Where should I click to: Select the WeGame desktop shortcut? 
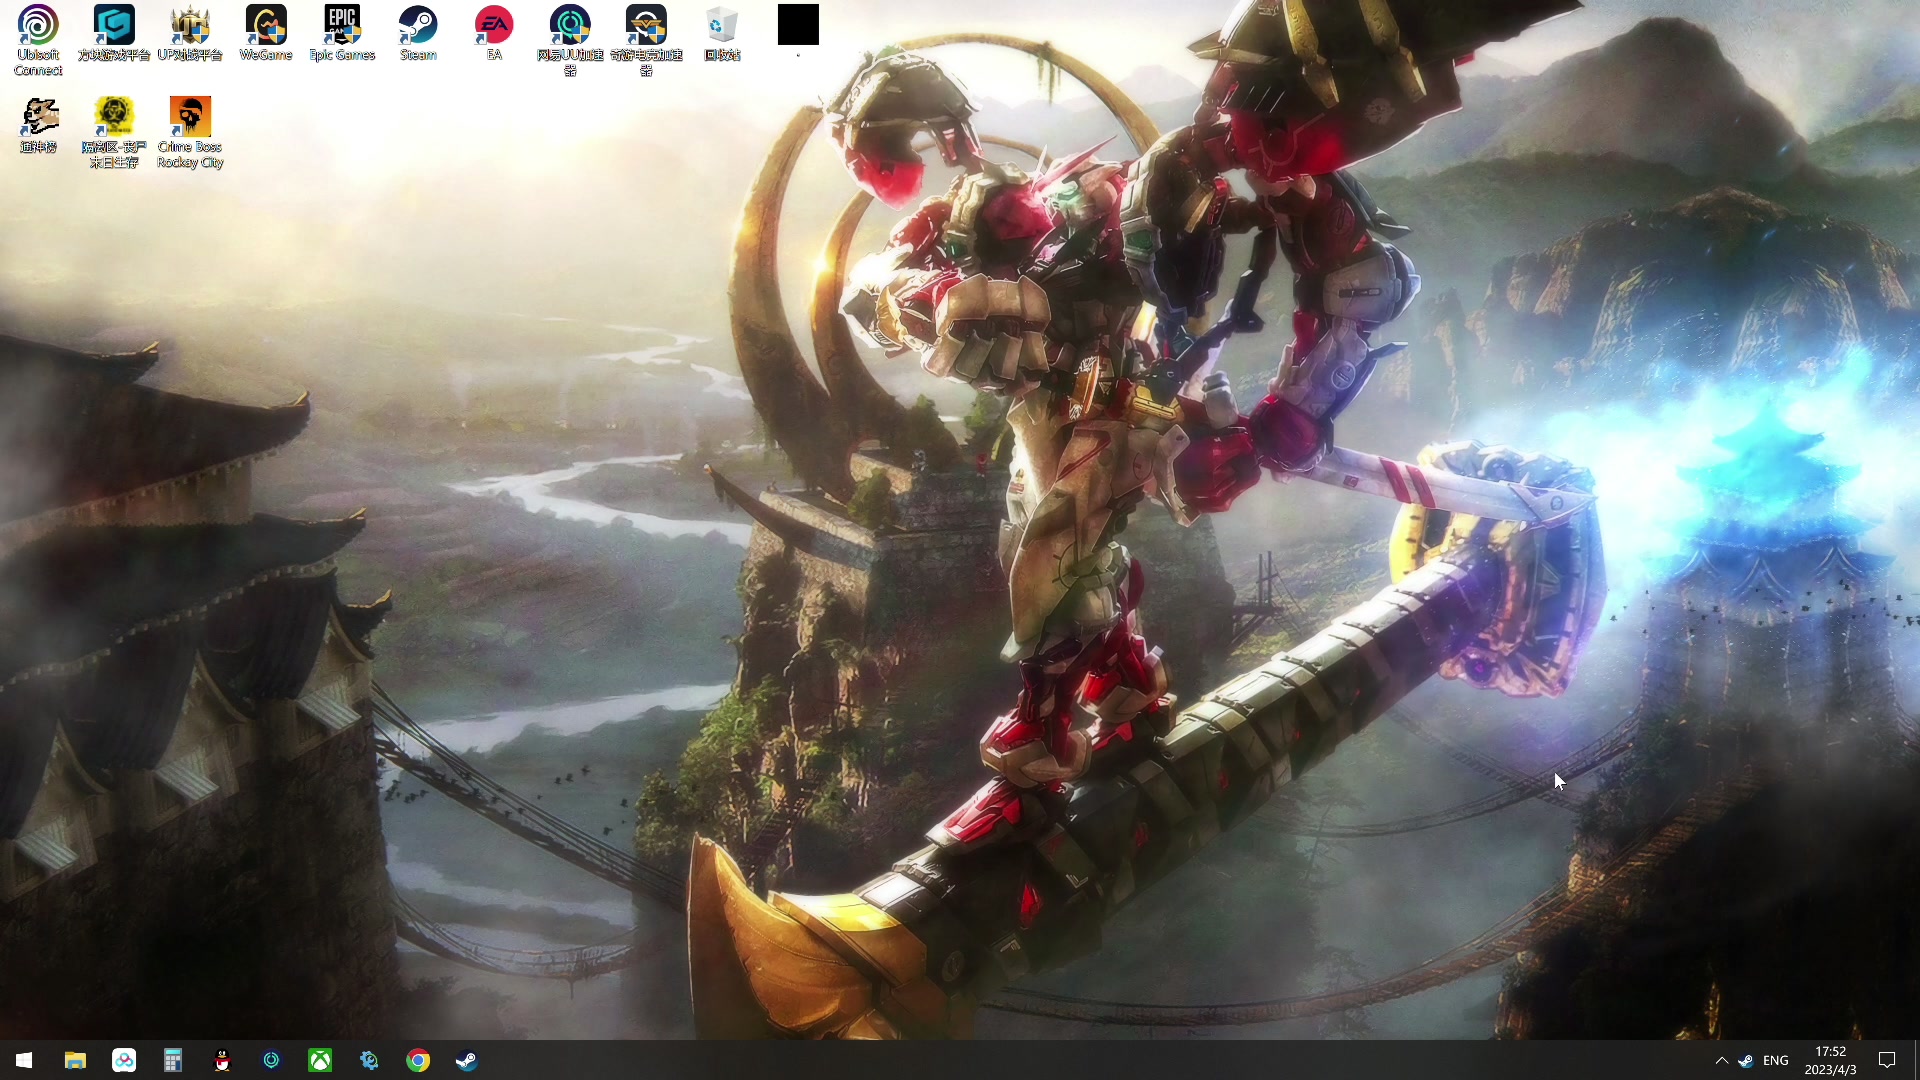click(266, 33)
